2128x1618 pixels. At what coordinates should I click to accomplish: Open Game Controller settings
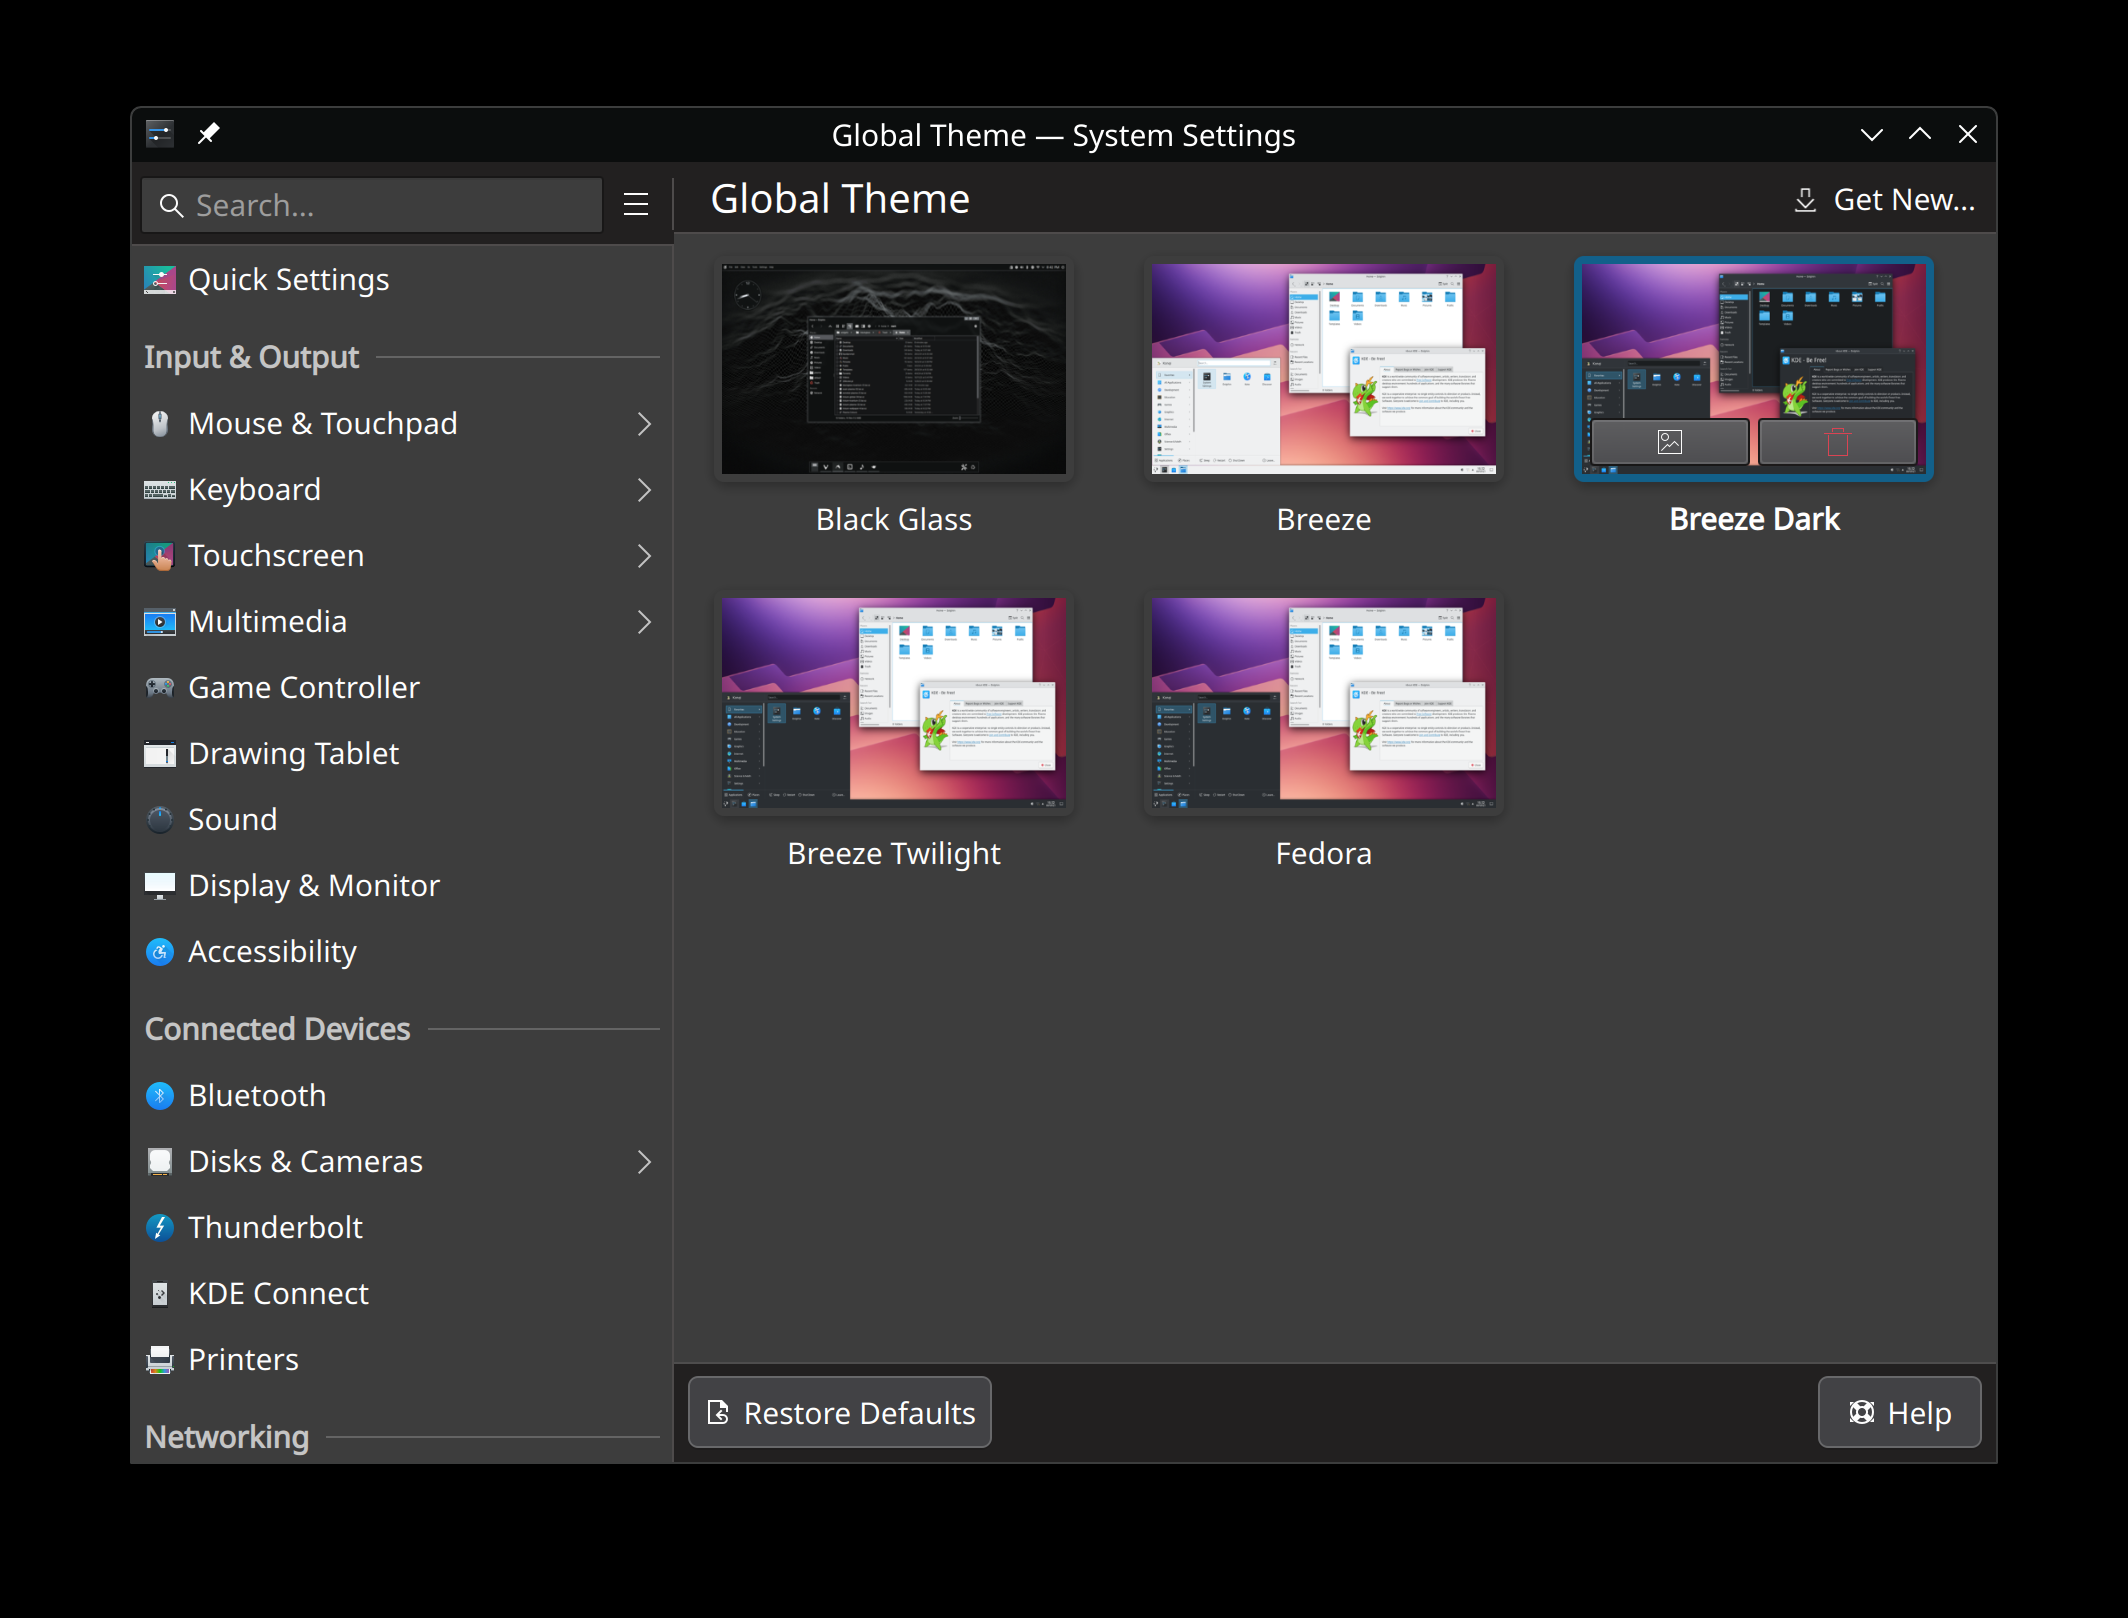click(401, 688)
